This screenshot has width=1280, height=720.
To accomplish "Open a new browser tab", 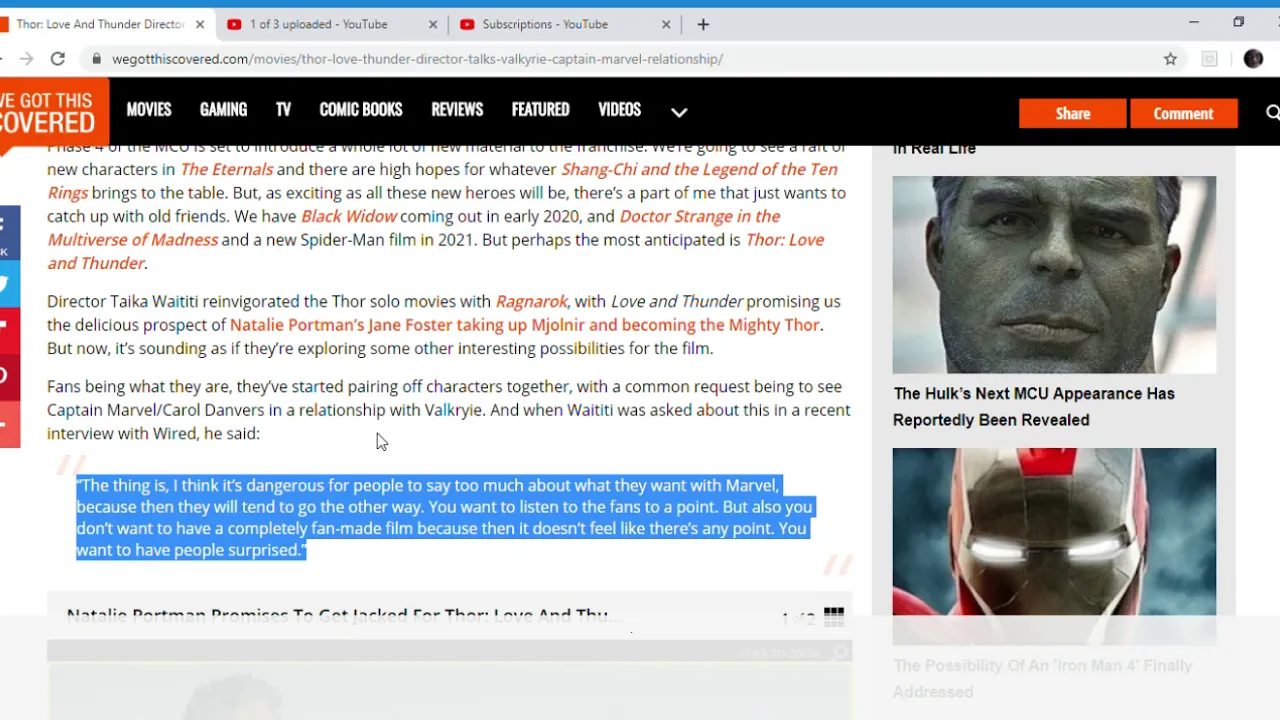I will (x=703, y=24).
